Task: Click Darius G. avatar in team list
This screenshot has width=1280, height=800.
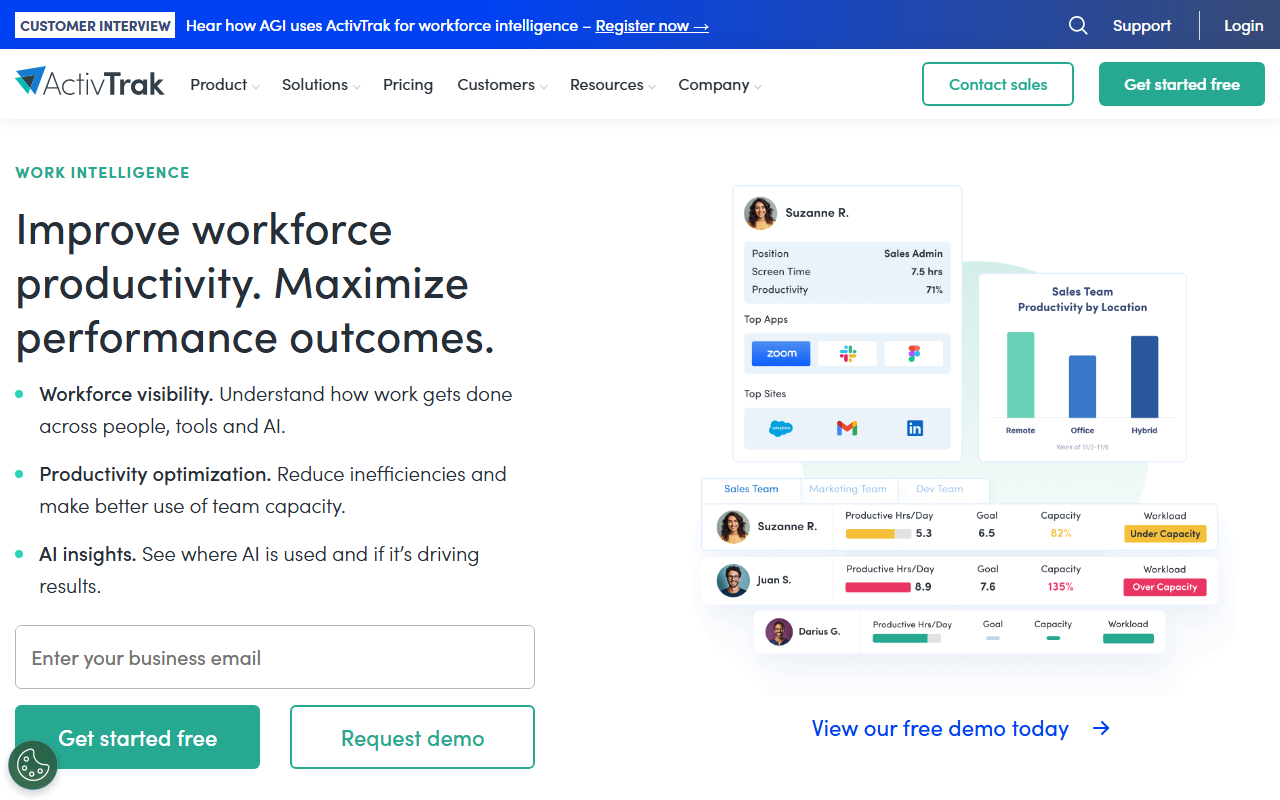Action: click(779, 632)
